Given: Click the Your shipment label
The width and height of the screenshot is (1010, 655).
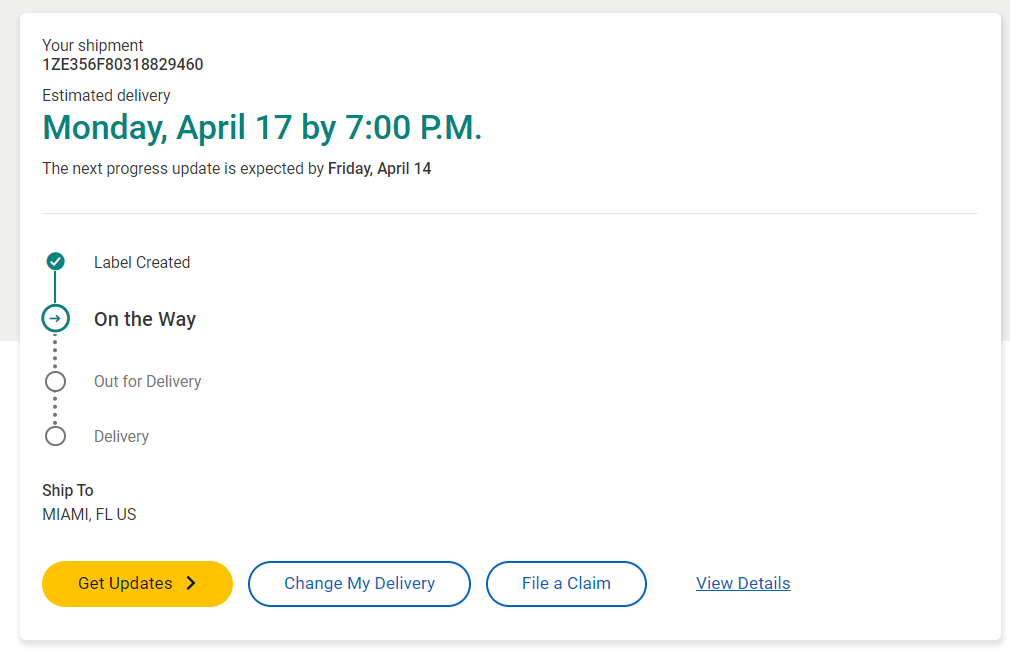Looking at the screenshot, I should coord(93,45).
